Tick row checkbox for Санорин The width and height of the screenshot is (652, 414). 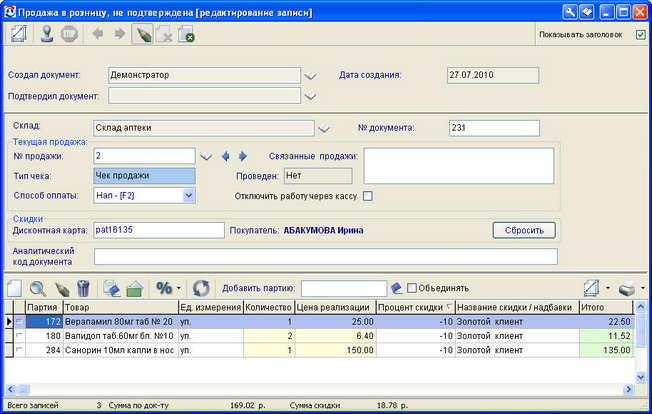[20, 350]
